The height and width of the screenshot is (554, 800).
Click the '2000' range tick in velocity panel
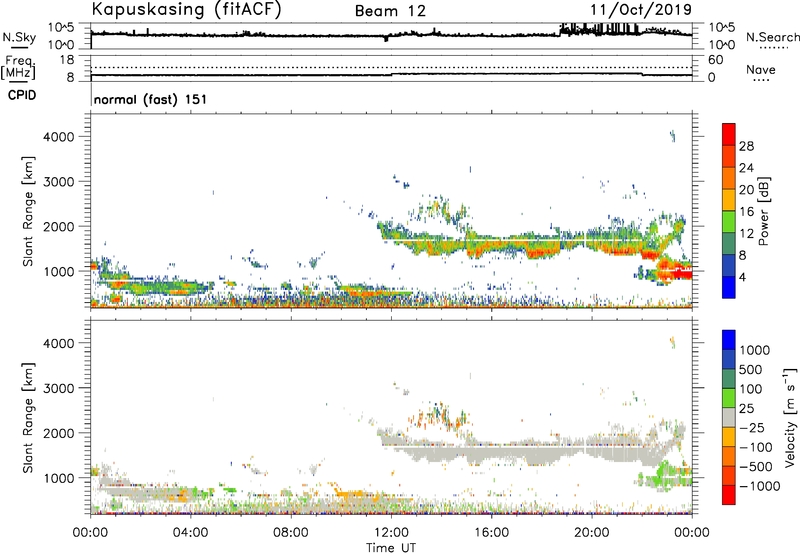tap(59, 433)
